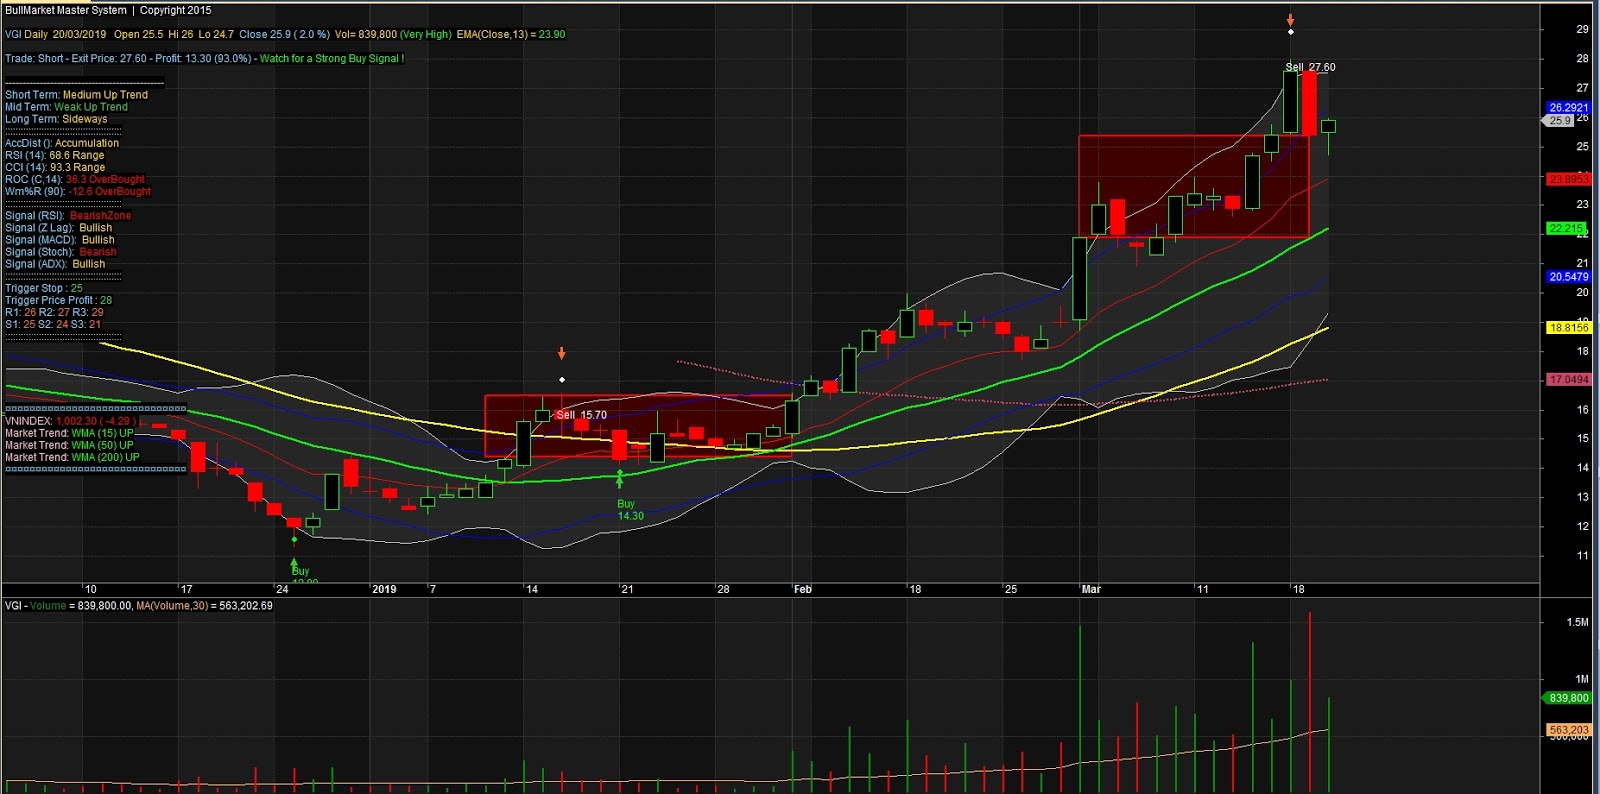Screen dimensions: 1600x794
Task: Click the "AccDist (): Accumulation" indicator line
Action: (x=62, y=143)
